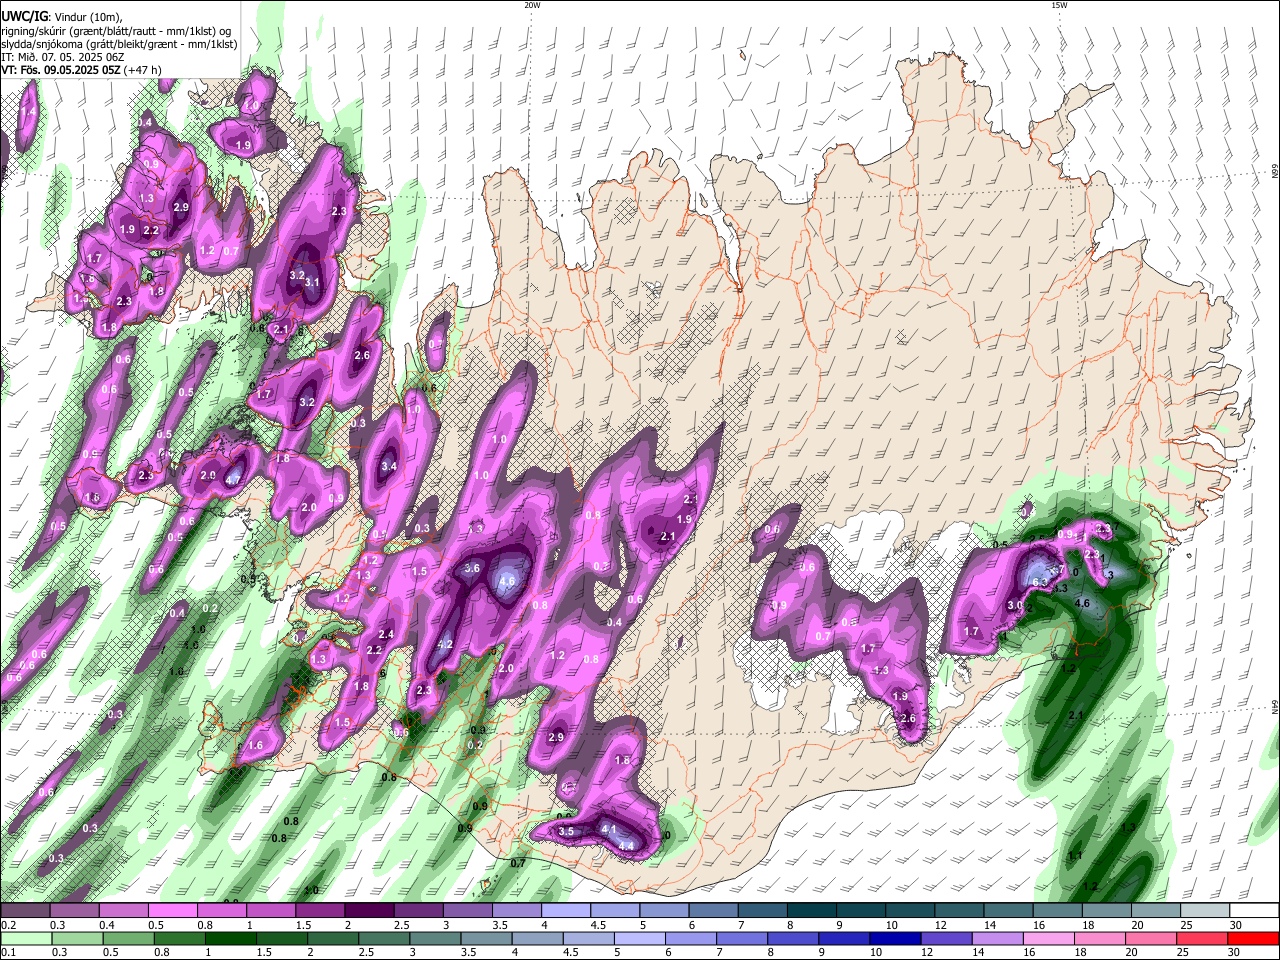This screenshot has width=1280, height=960.
Task: Click the '30' label on the purple snow scale
Action: 1236,926
